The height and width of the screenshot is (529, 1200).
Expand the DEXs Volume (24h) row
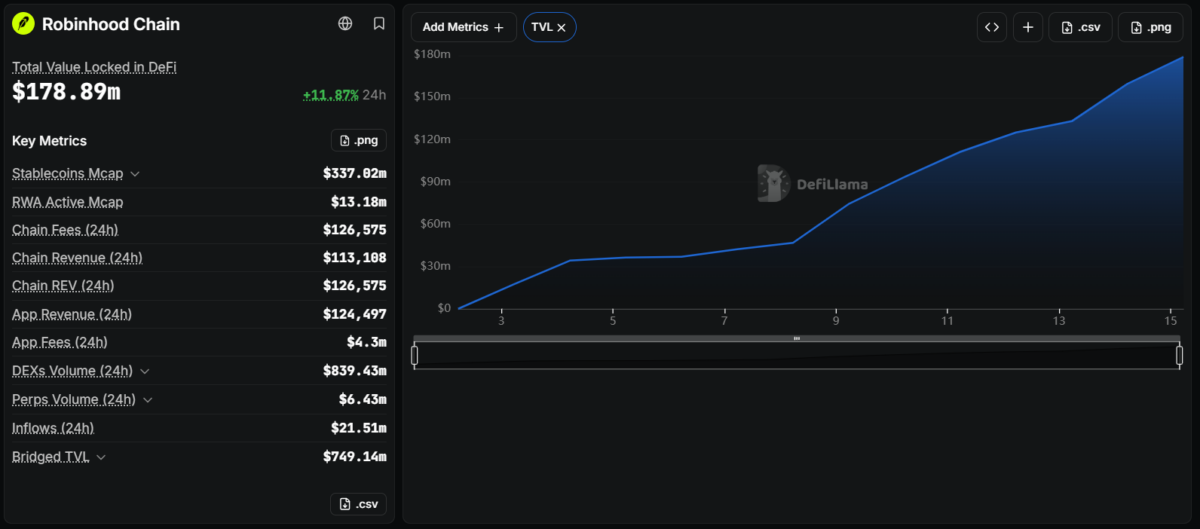(145, 371)
